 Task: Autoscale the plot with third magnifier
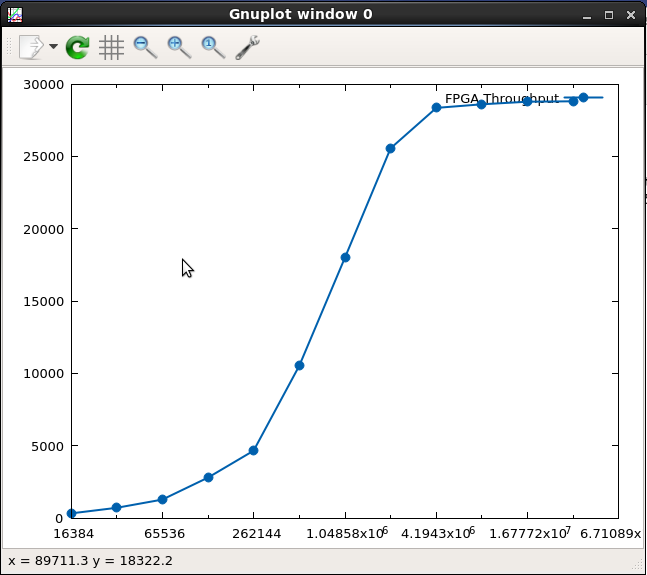tap(213, 47)
